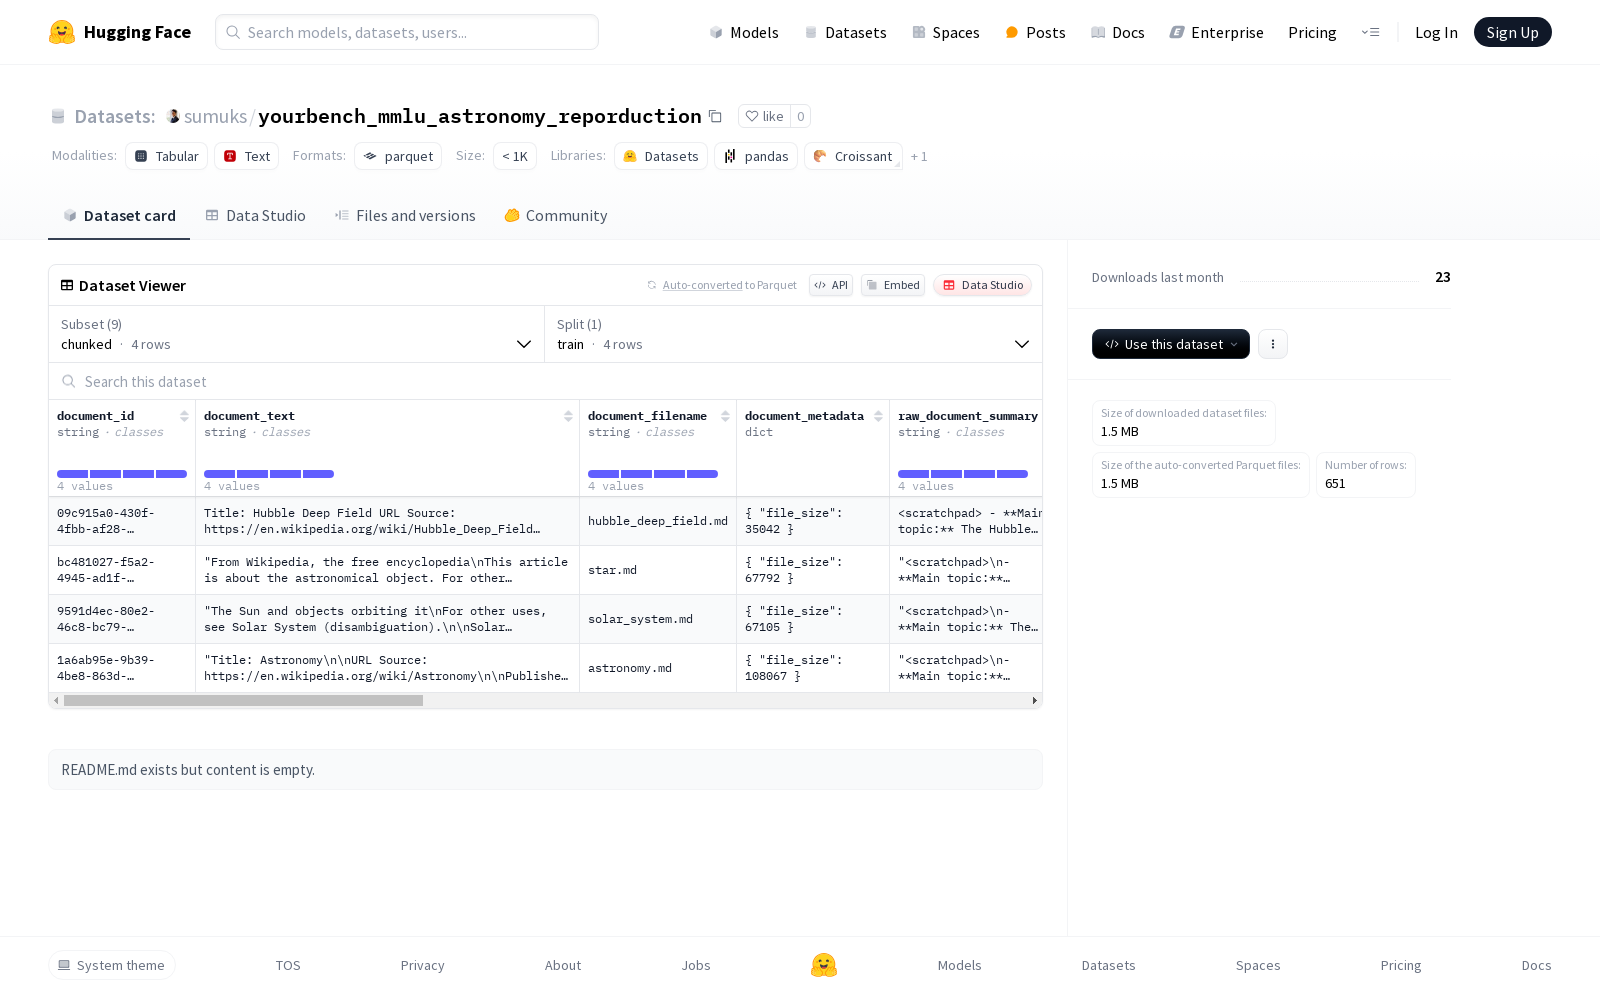Select the hubble_deep_field.md cell
1600x1000 pixels.
tap(658, 521)
